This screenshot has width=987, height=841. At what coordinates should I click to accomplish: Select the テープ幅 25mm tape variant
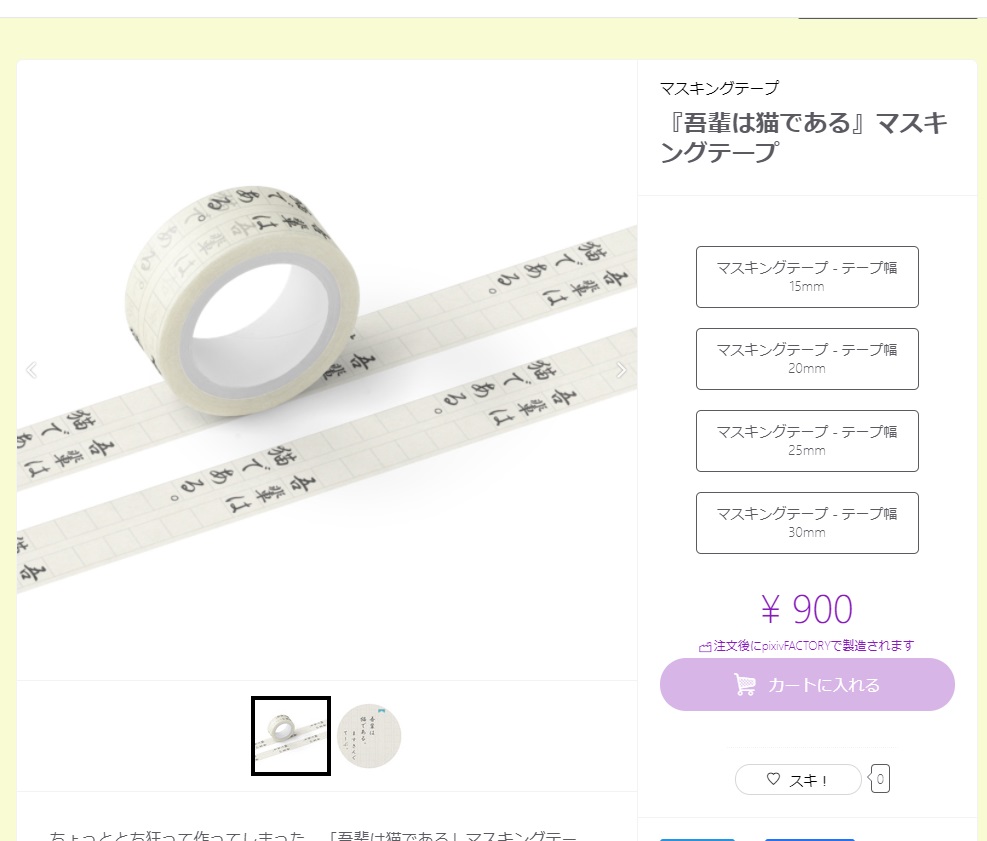pyautogui.click(x=807, y=441)
